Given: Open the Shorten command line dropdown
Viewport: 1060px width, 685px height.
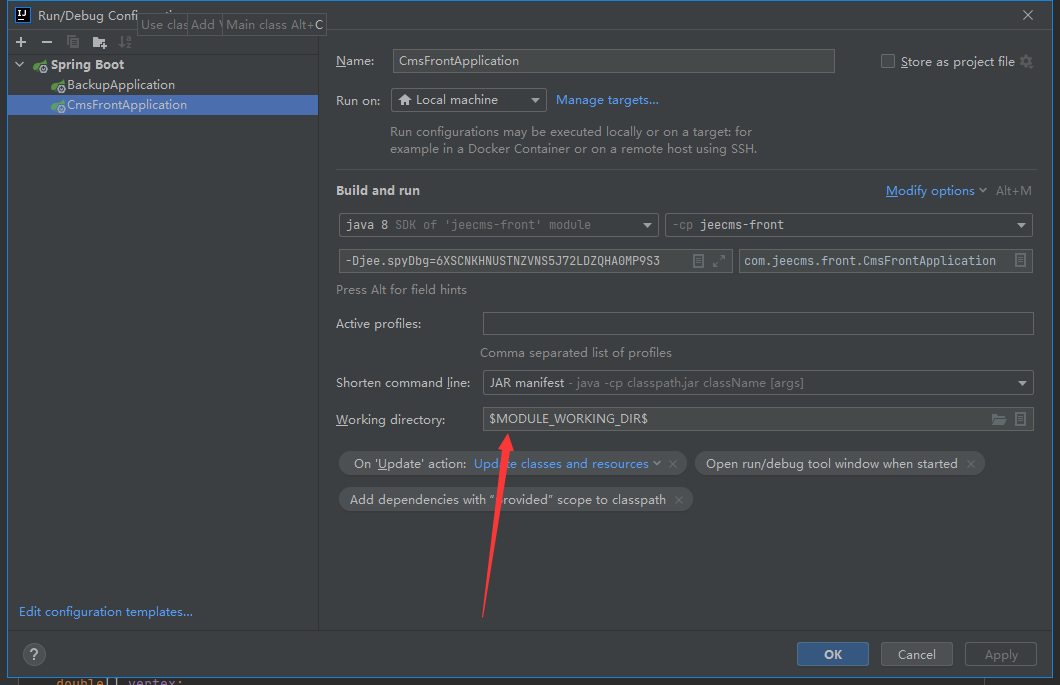Looking at the screenshot, I should point(757,383).
